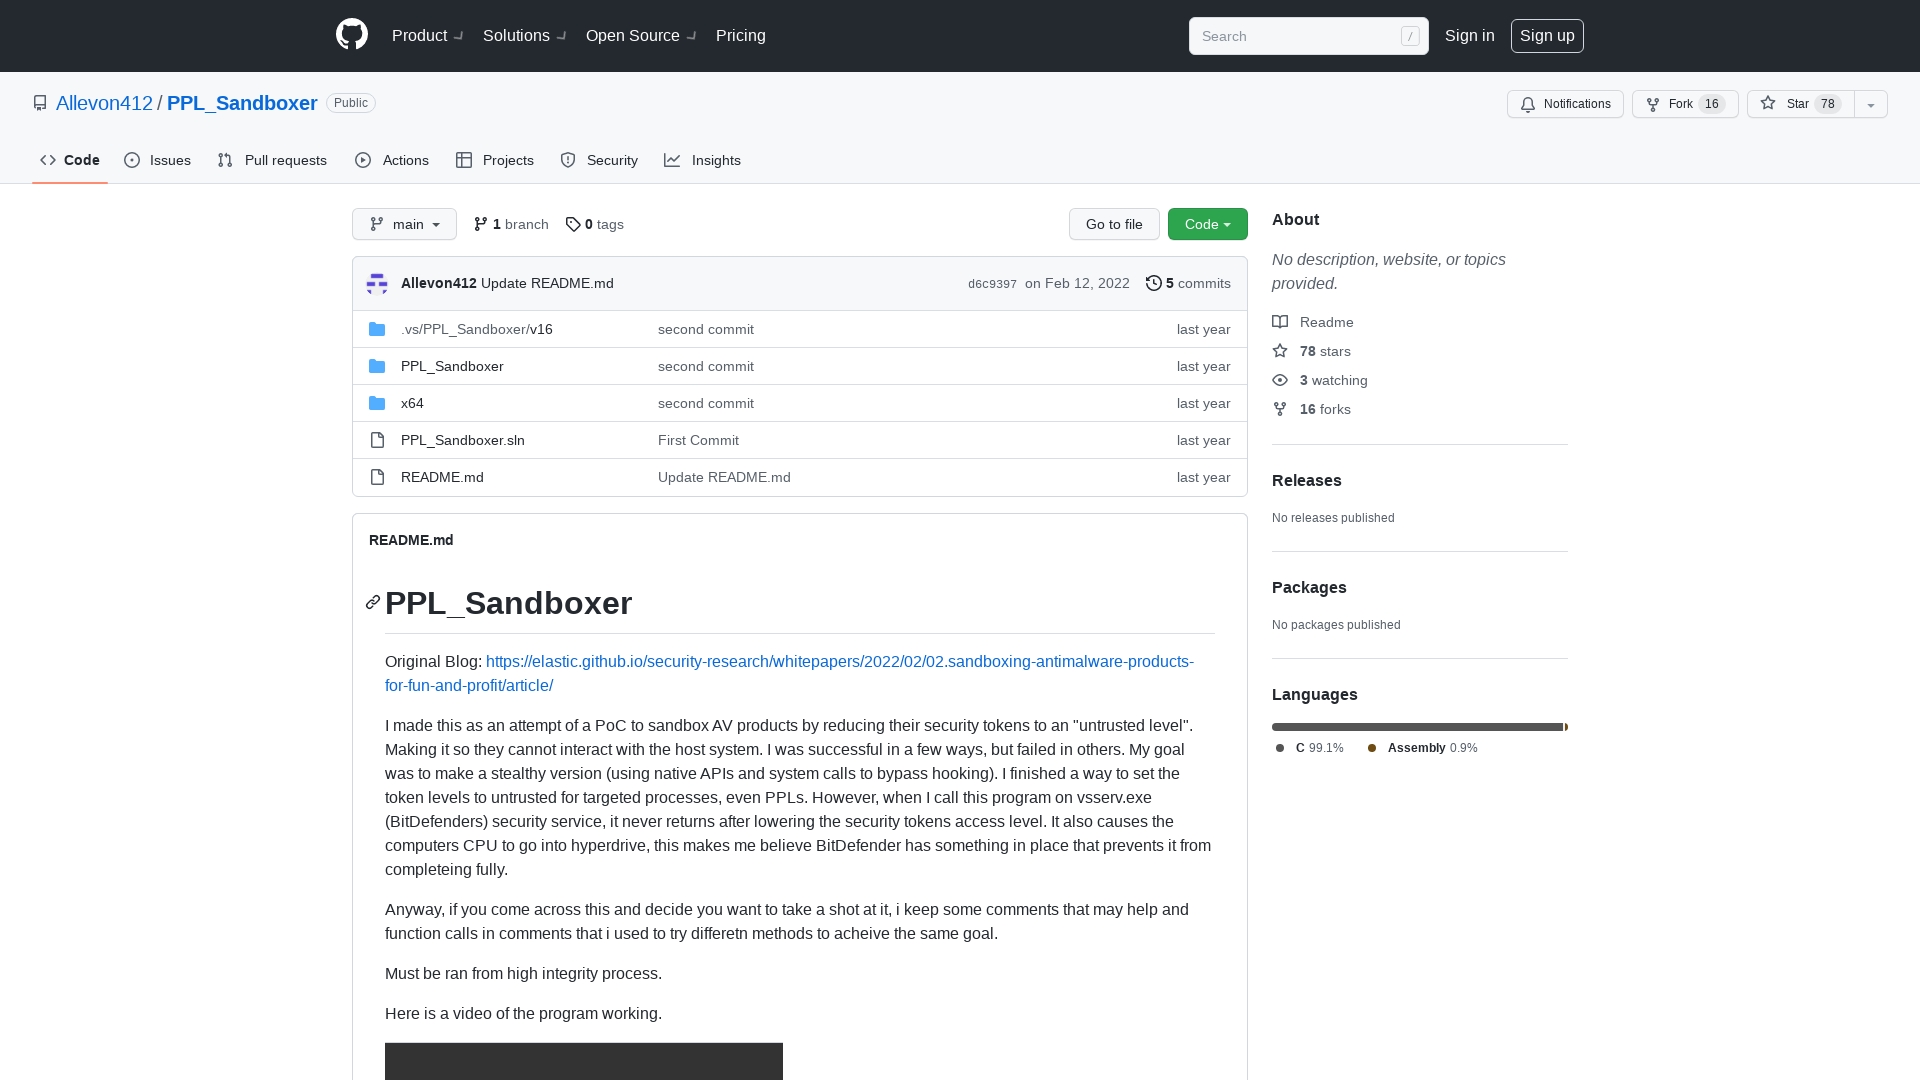
Task: Open the Projects tab
Action: tap(495, 160)
